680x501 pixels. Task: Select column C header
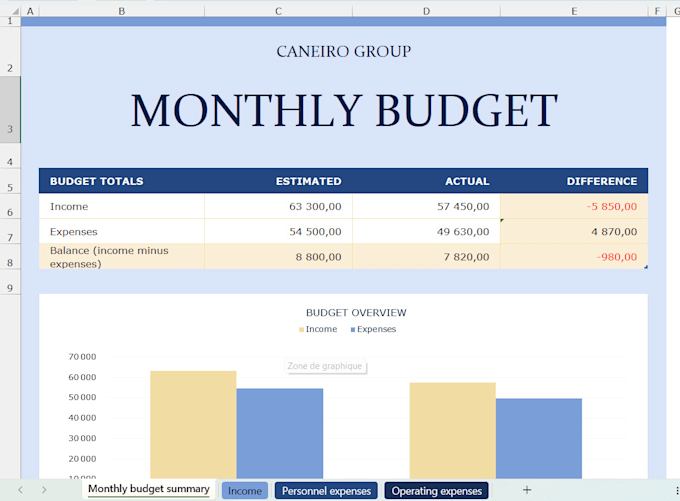tap(278, 11)
